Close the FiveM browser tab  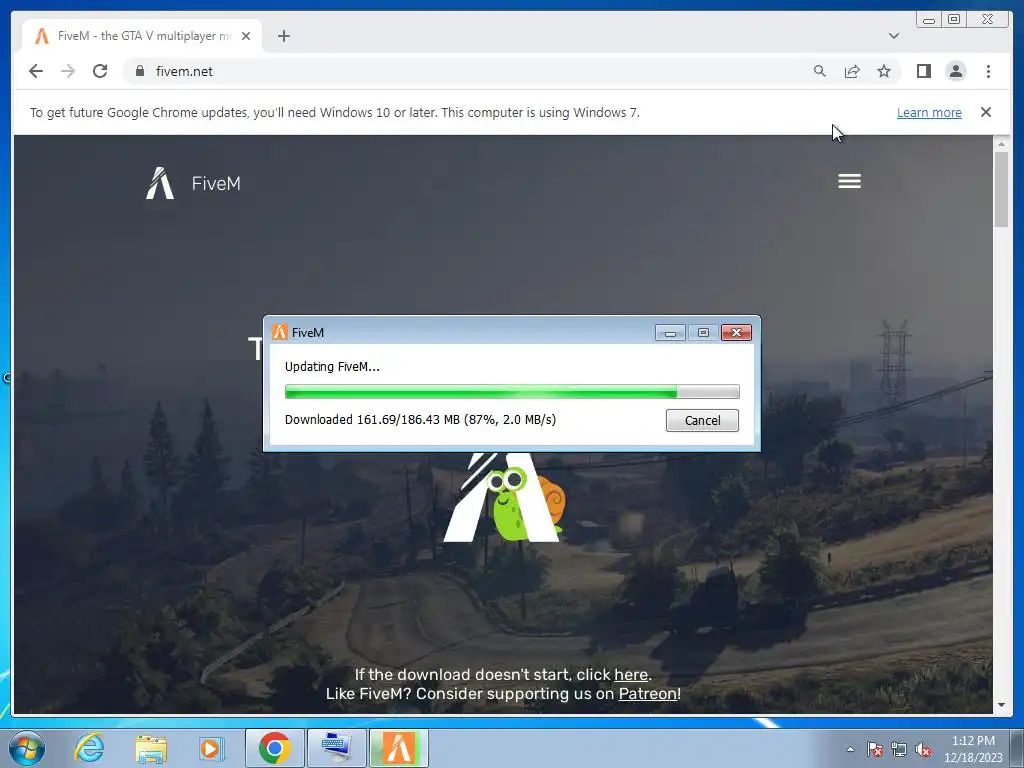pos(246,36)
